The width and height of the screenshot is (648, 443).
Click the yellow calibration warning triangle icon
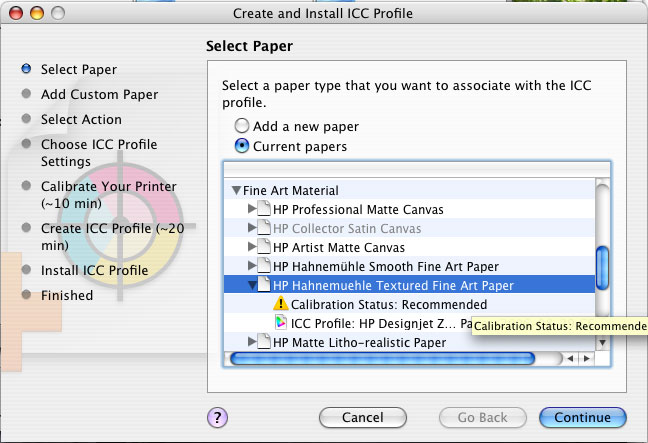281,304
